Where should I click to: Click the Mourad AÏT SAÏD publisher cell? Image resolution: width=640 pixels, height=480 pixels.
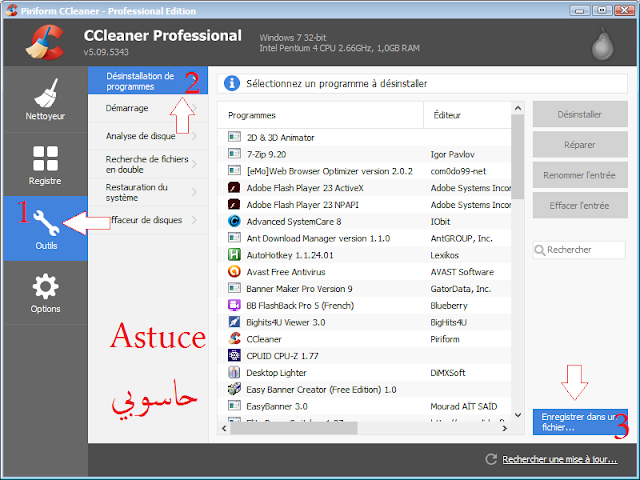(464, 406)
